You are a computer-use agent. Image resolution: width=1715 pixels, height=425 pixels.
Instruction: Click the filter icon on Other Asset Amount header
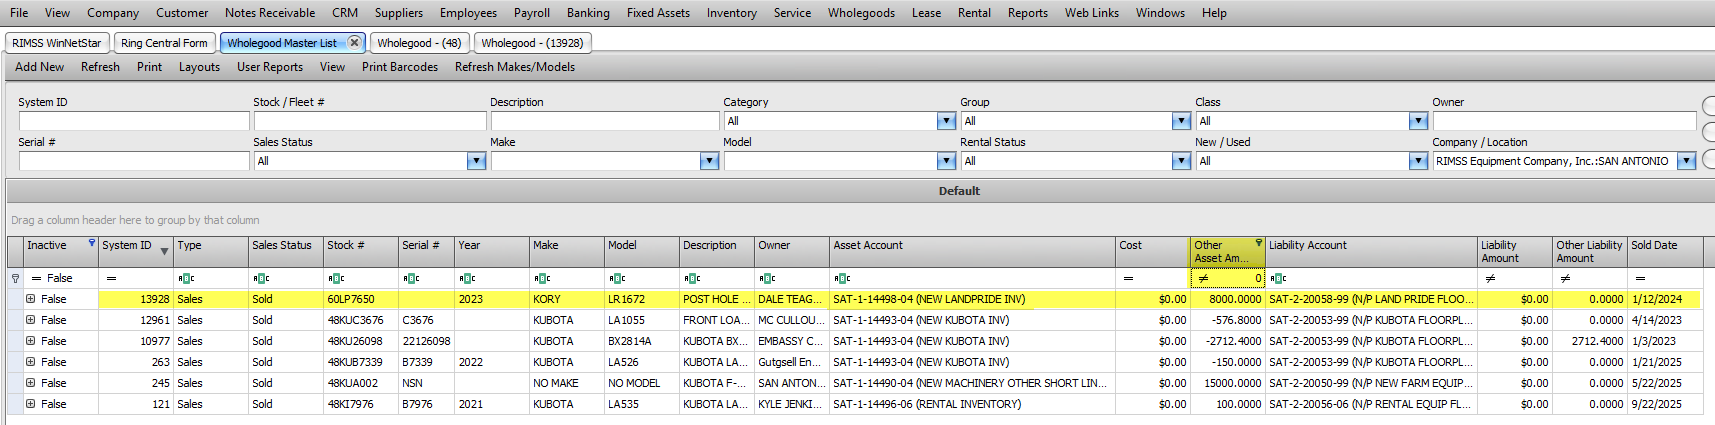(x=1258, y=243)
